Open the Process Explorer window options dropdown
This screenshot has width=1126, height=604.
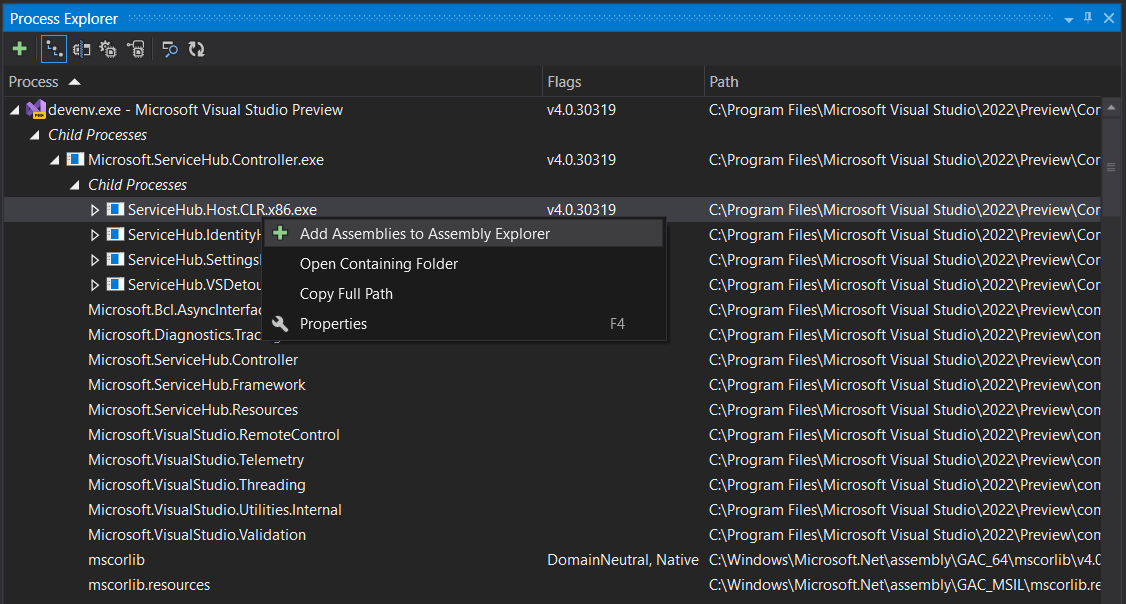tap(1069, 19)
